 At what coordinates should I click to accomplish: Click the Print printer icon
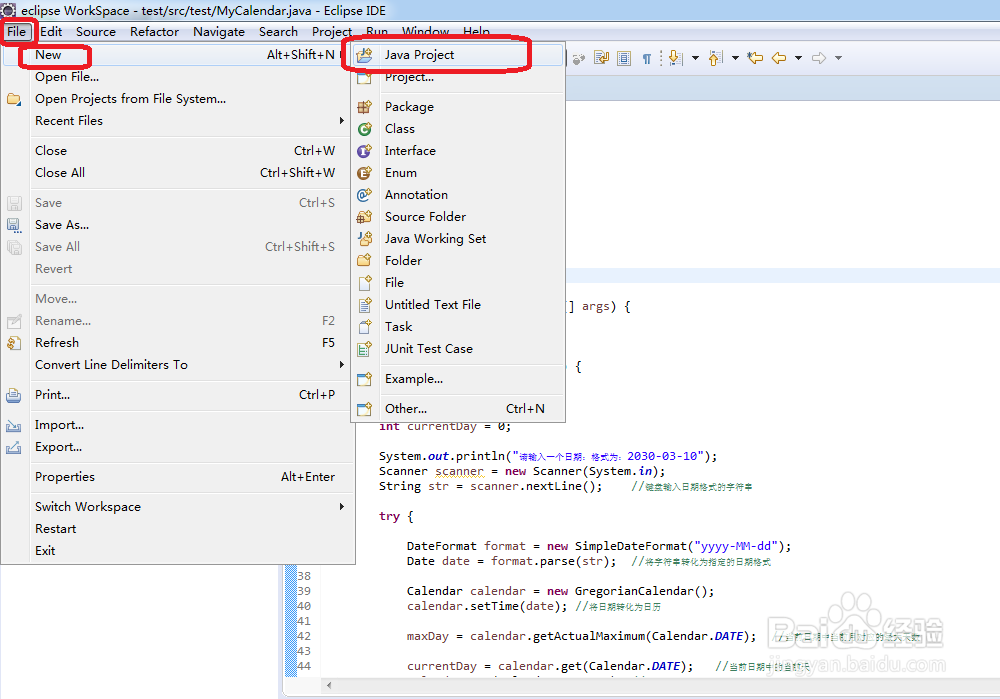click(13, 395)
